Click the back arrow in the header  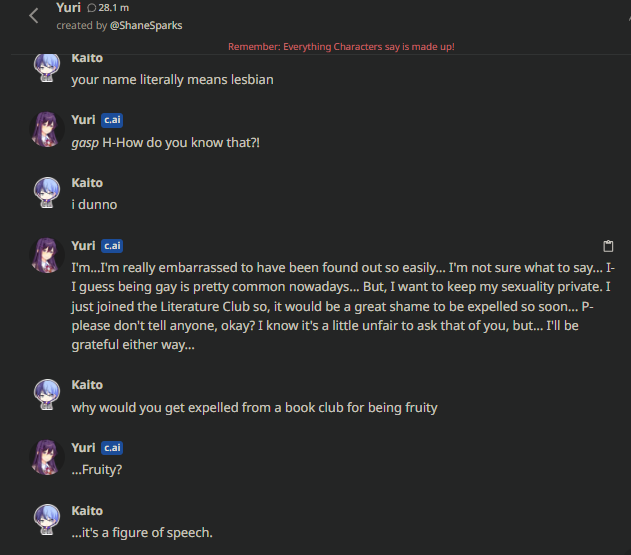pyautogui.click(x=34, y=15)
